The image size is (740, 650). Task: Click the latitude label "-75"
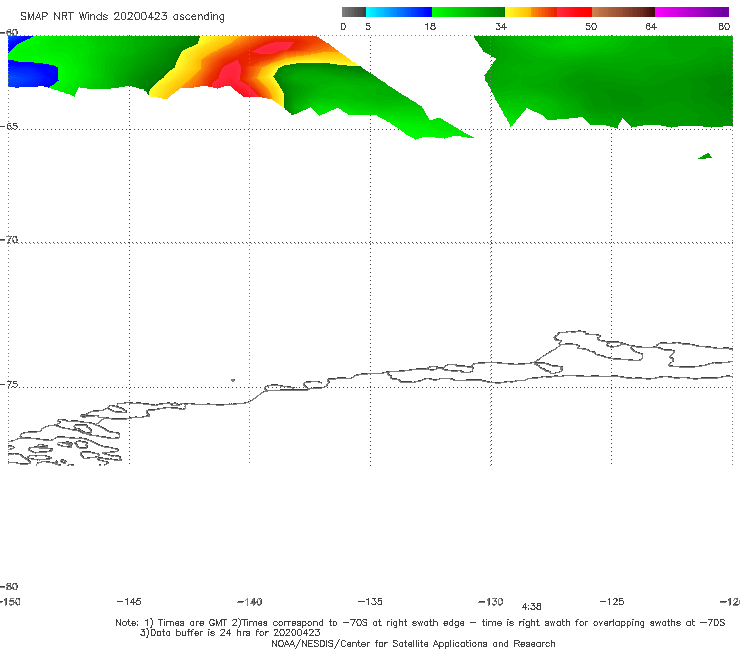(x=9, y=385)
